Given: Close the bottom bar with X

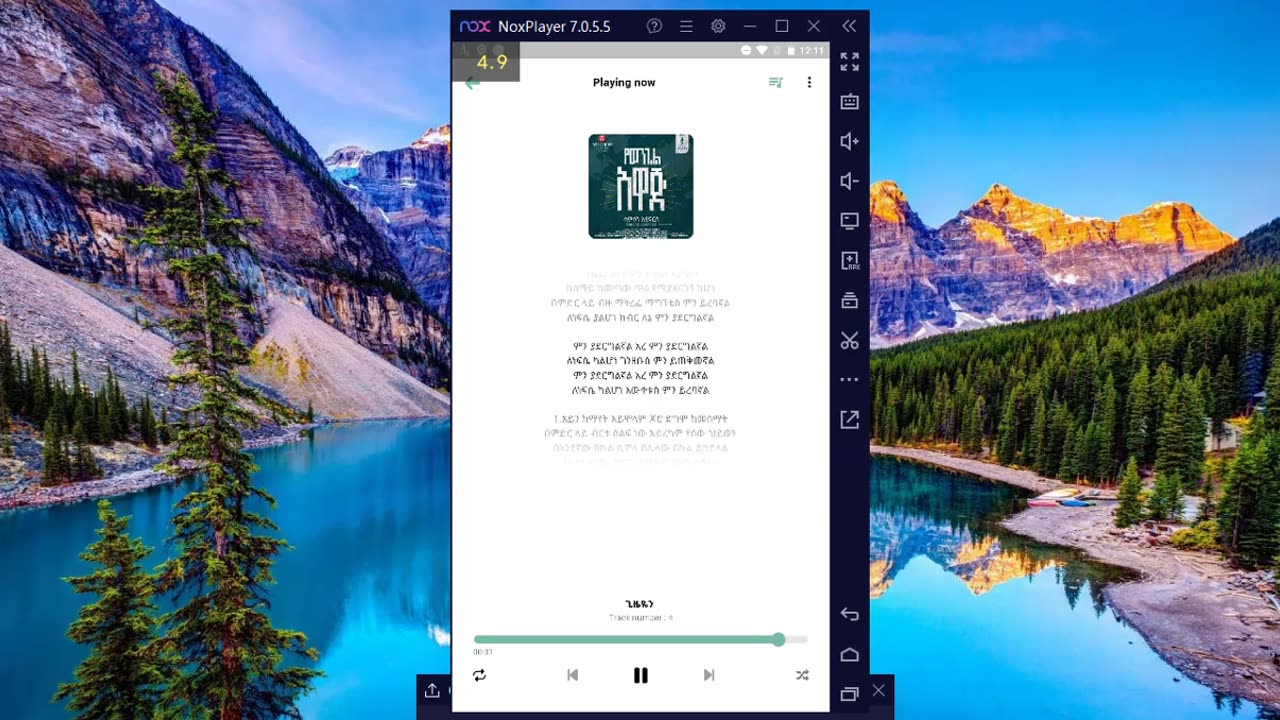Looking at the screenshot, I should pyautogui.click(x=878, y=690).
